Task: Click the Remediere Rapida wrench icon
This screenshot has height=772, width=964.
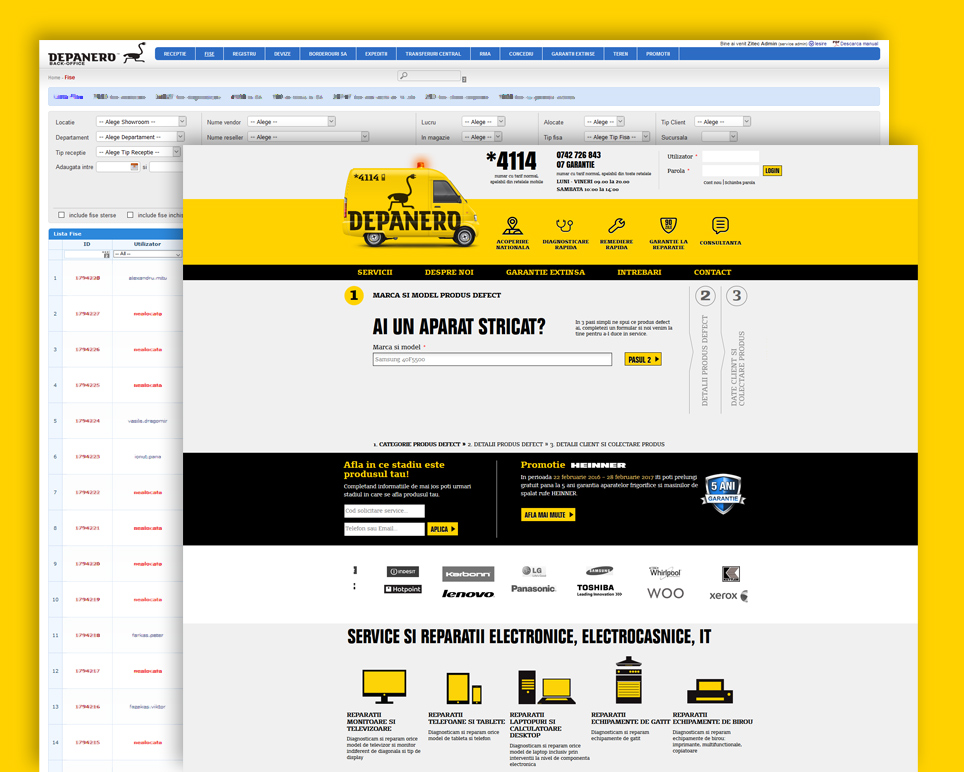Action: [x=616, y=225]
